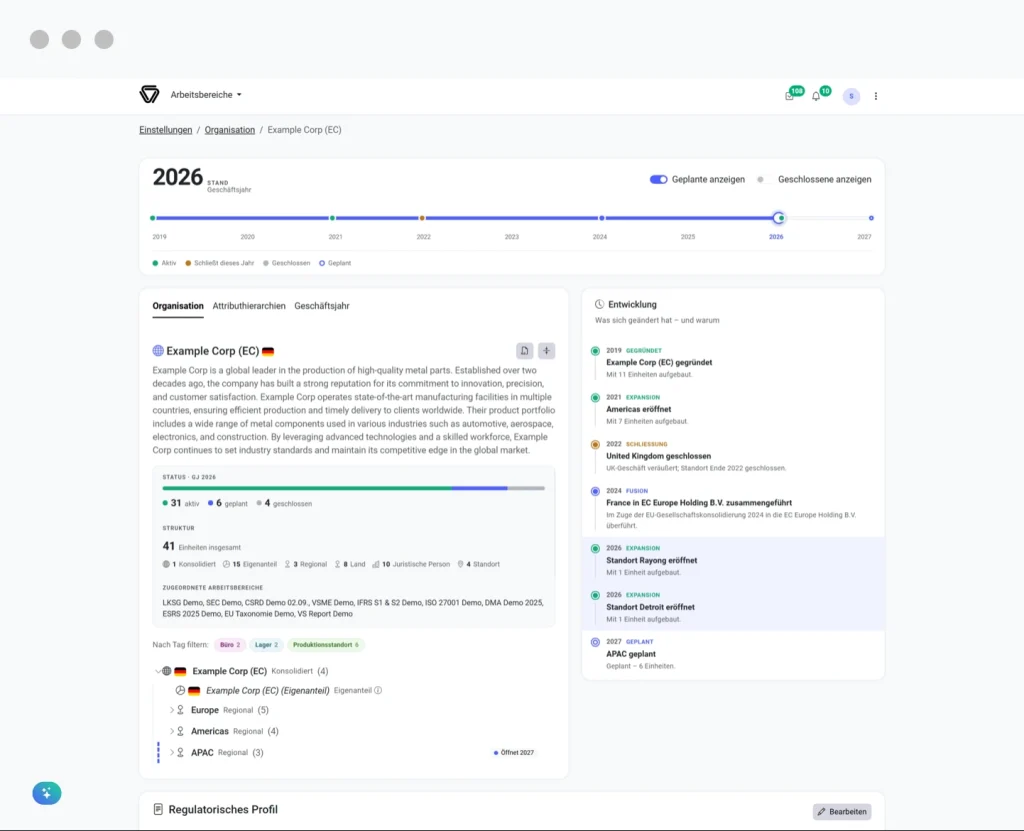1024x831 pixels.
Task: Click the APAC regional pin icon
Action: [x=181, y=753]
